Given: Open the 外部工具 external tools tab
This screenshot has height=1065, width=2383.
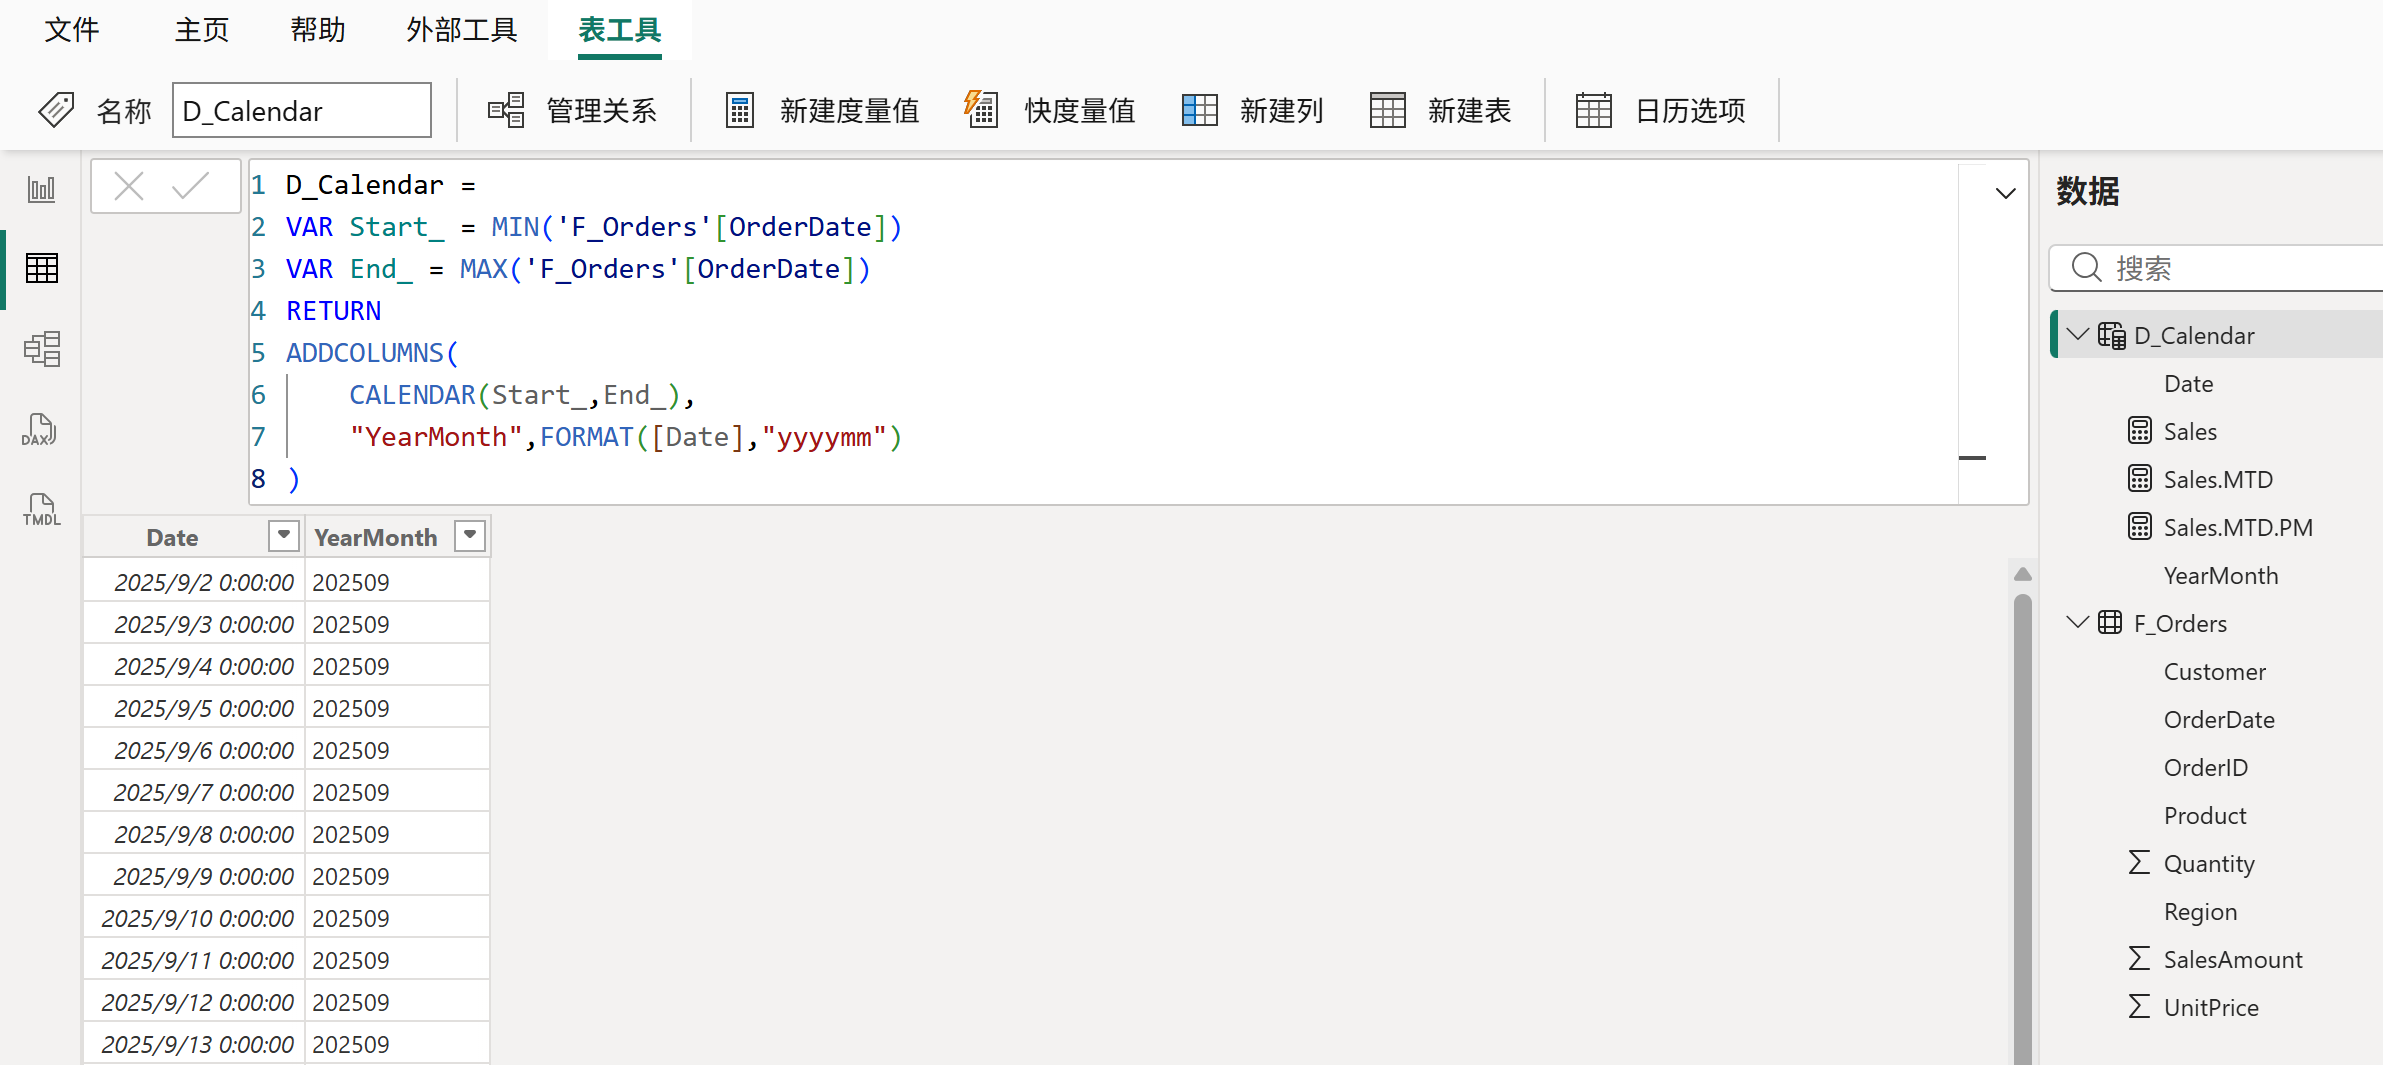Looking at the screenshot, I should click(461, 30).
